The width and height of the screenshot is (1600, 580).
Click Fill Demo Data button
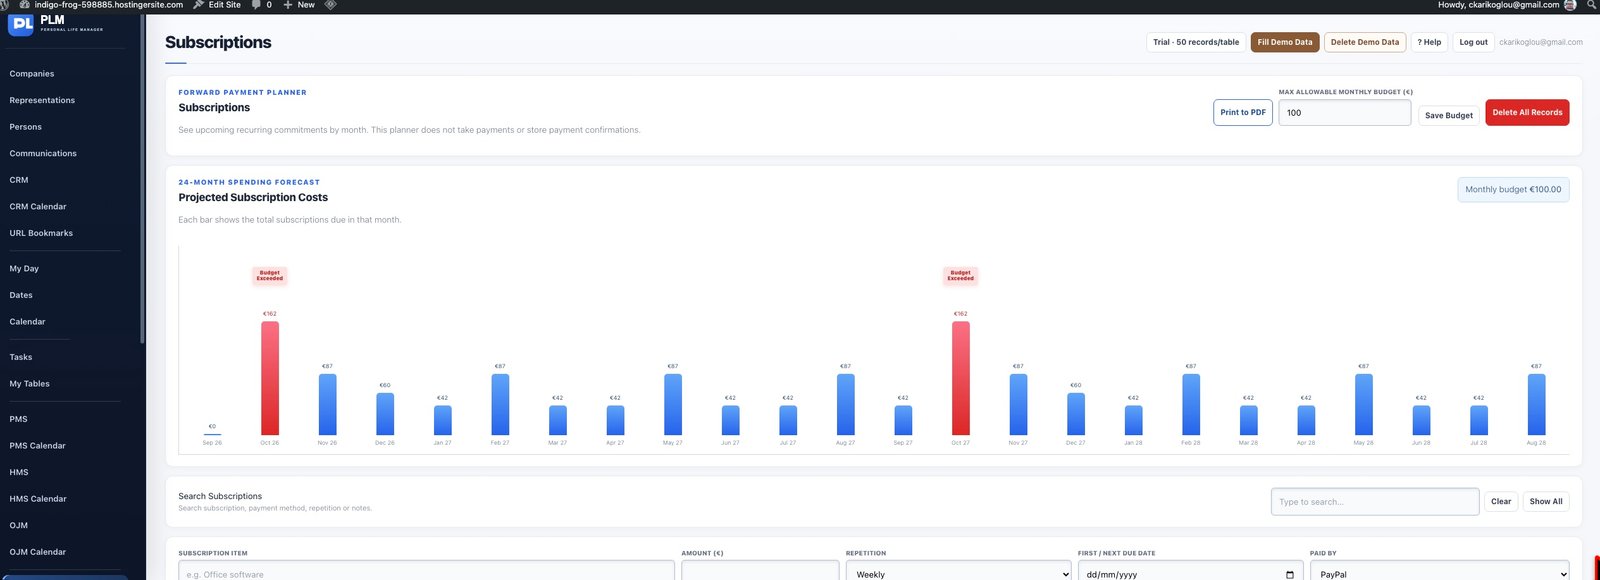pyautogui.click(x=1285, y=42)
